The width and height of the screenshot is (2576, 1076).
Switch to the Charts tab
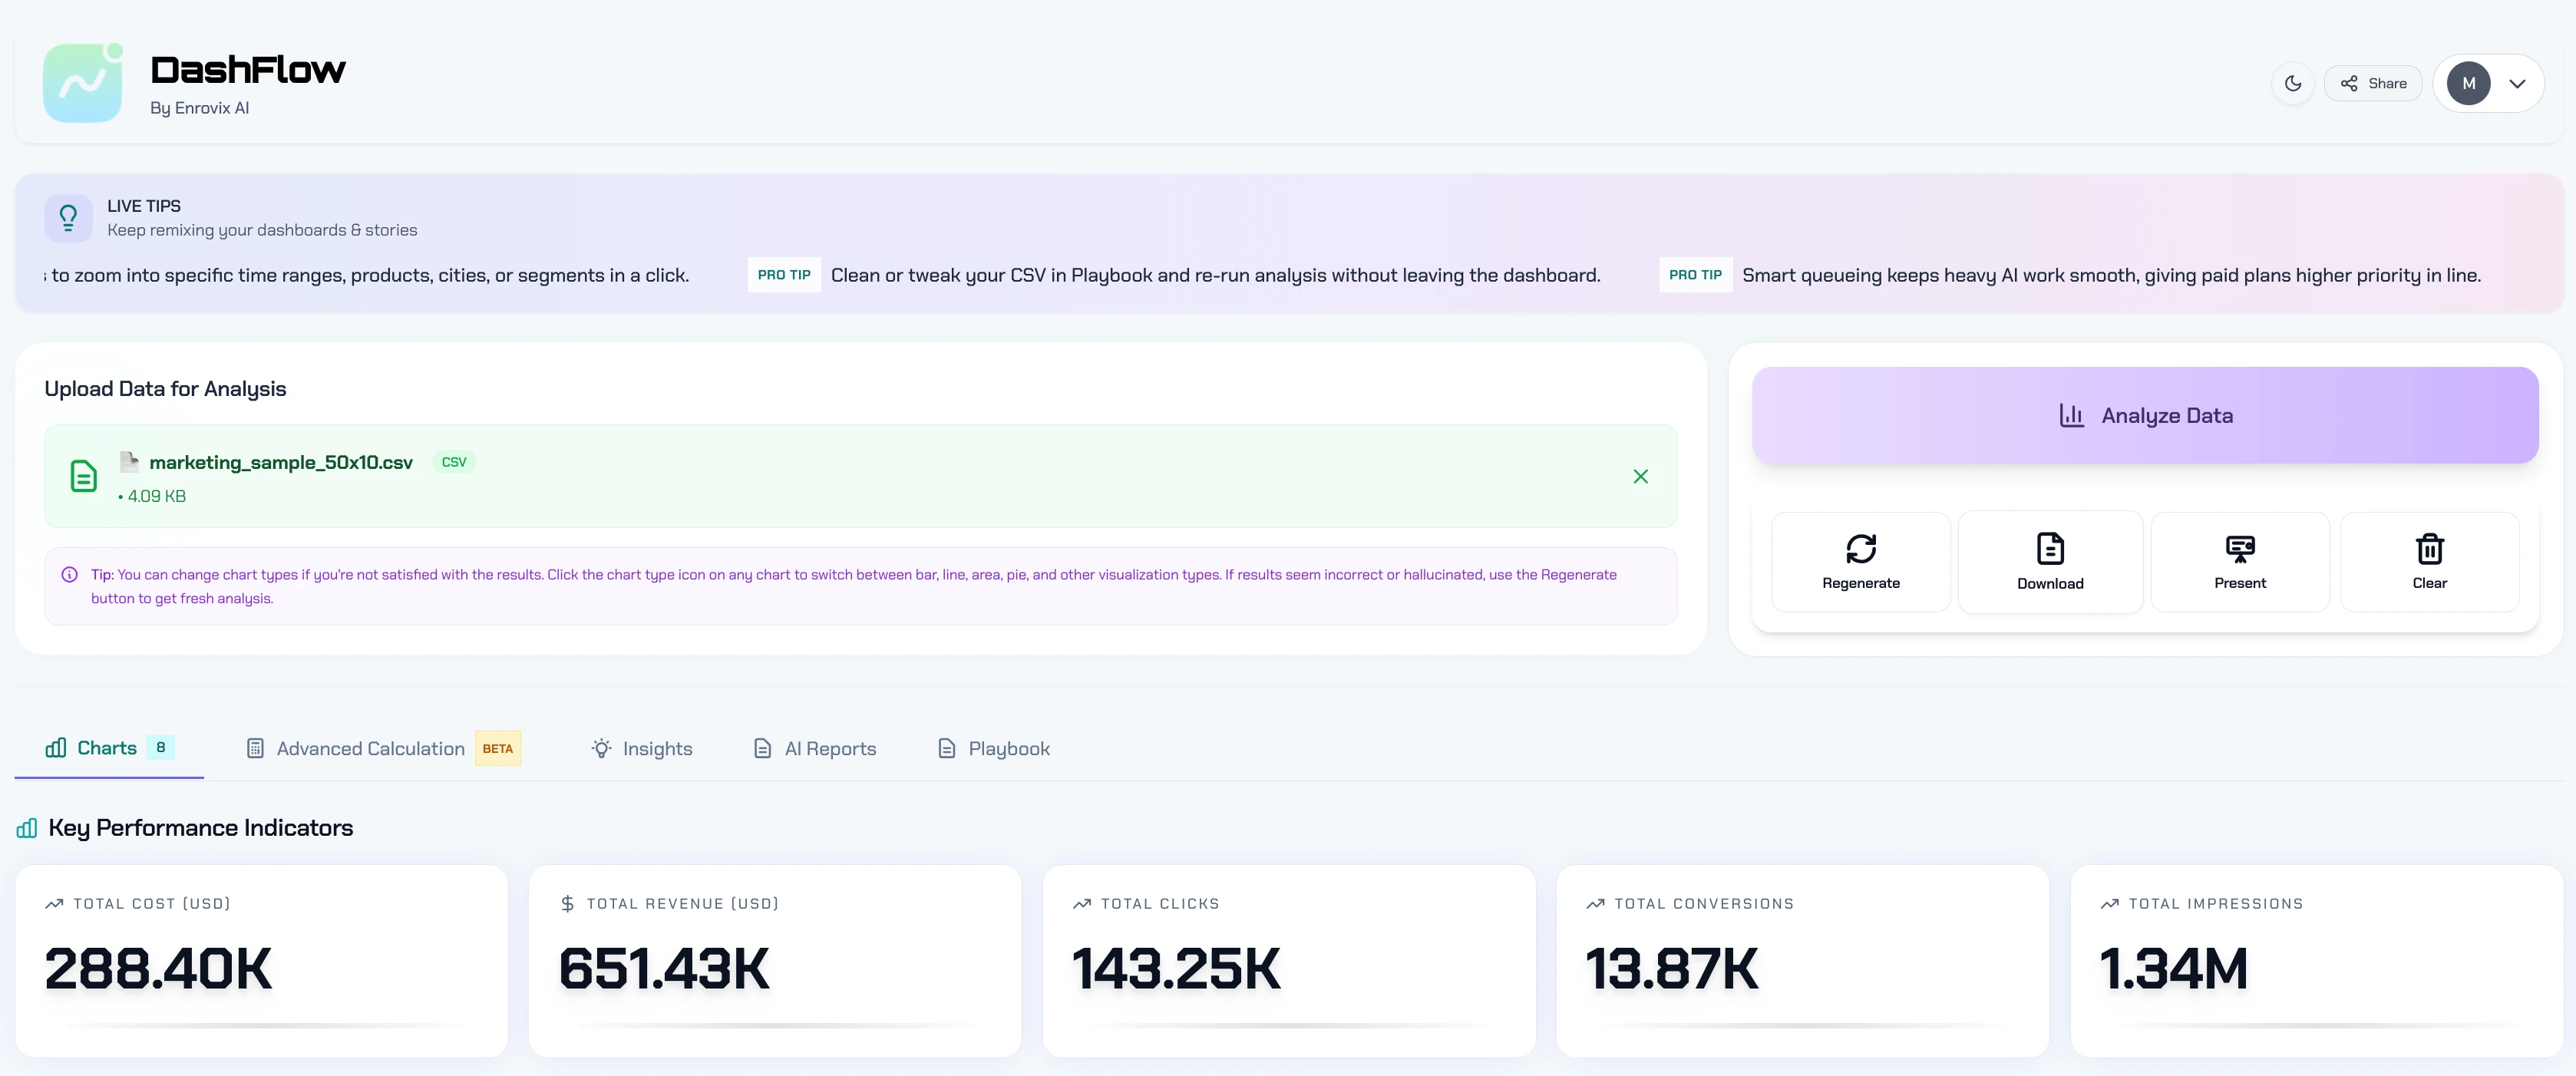point(108,748)
